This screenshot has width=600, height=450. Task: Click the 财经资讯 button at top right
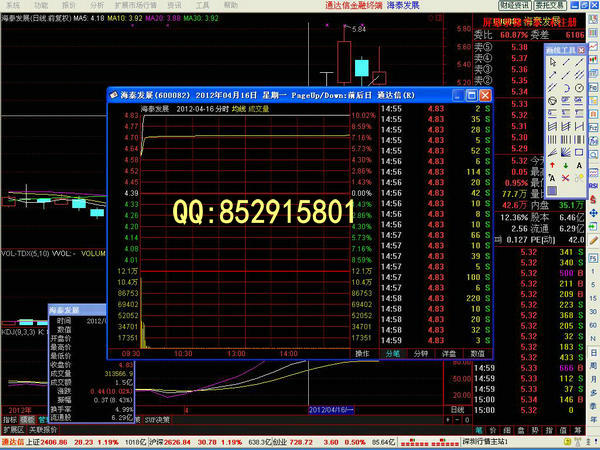[517, 5]
